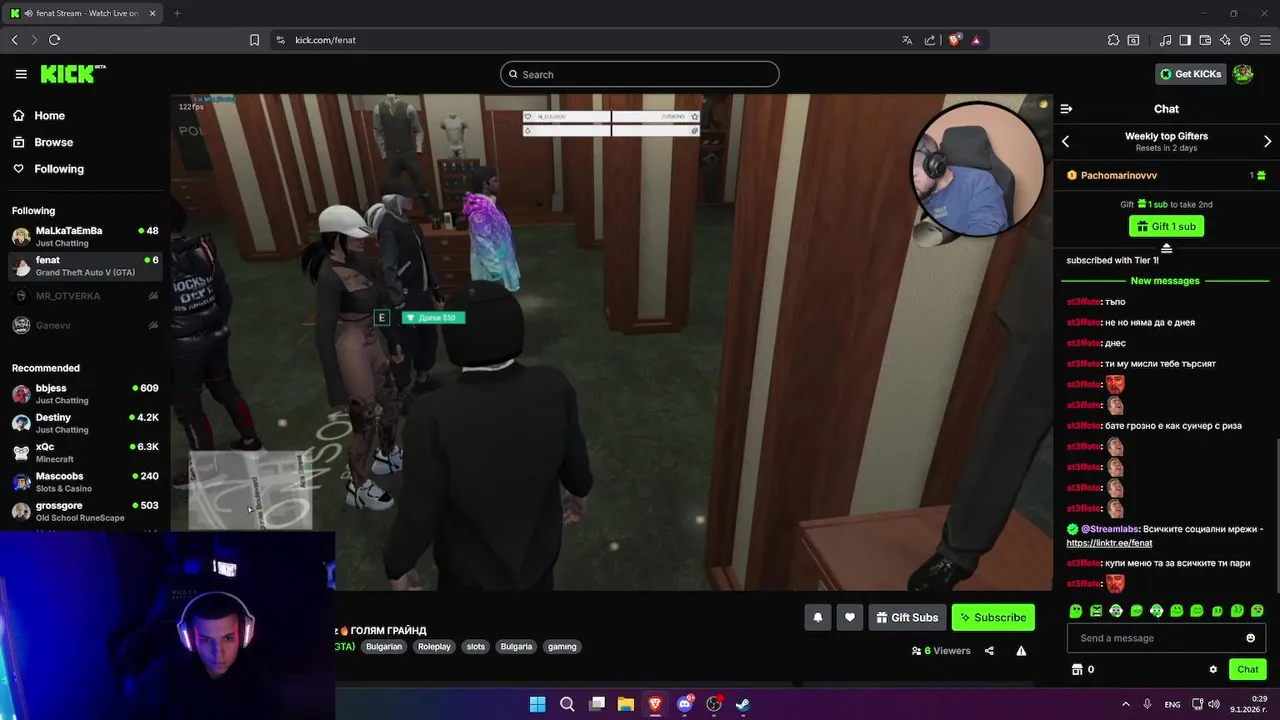Toggle stream notifications bell
This screenshot has width=1280, height=720.
point(817,618)
